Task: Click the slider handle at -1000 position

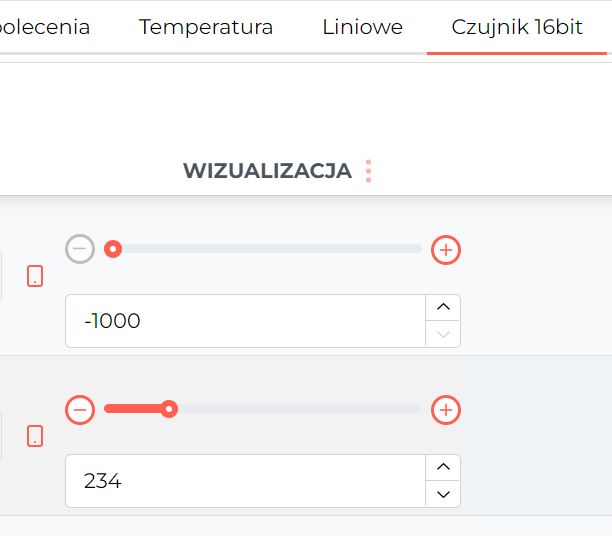Action: (x=113, y=249)
